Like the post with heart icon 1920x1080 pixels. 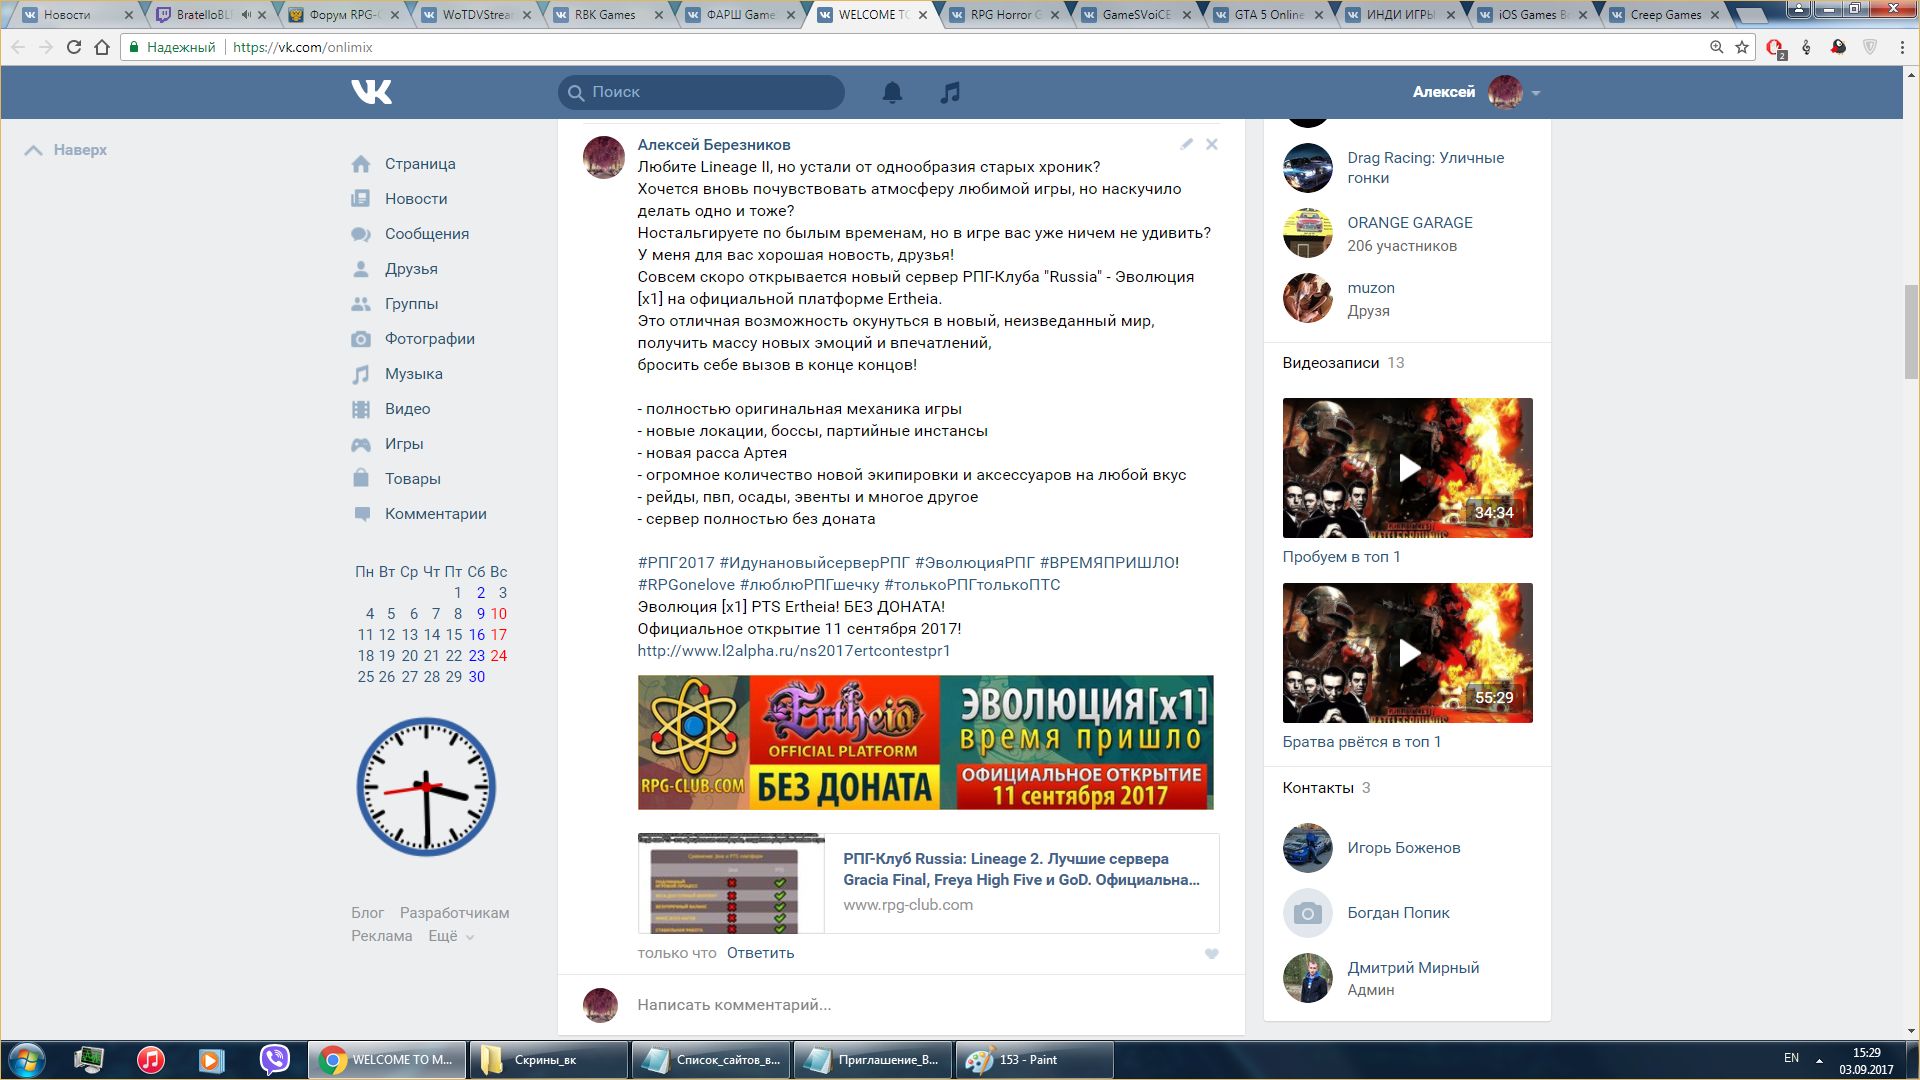pos(1212,954)
